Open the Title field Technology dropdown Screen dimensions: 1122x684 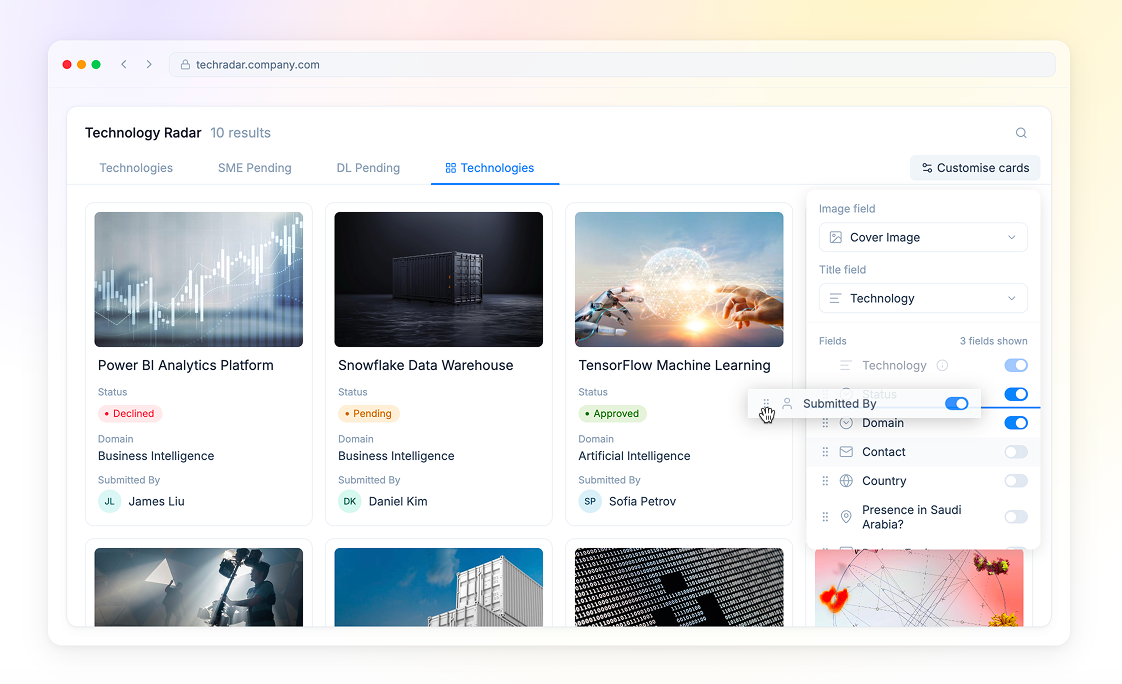(x=923, y=298)
